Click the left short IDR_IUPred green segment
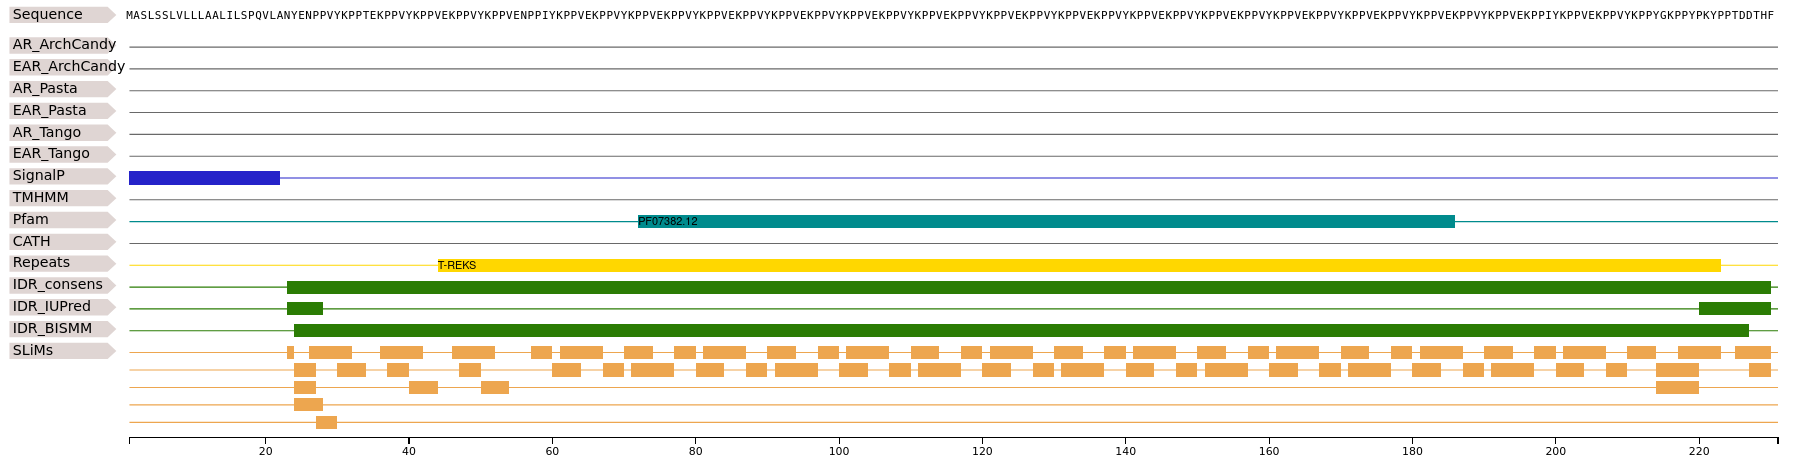Screen dimensions: 1794x470 pyautogui.click(x=305, y=308)
